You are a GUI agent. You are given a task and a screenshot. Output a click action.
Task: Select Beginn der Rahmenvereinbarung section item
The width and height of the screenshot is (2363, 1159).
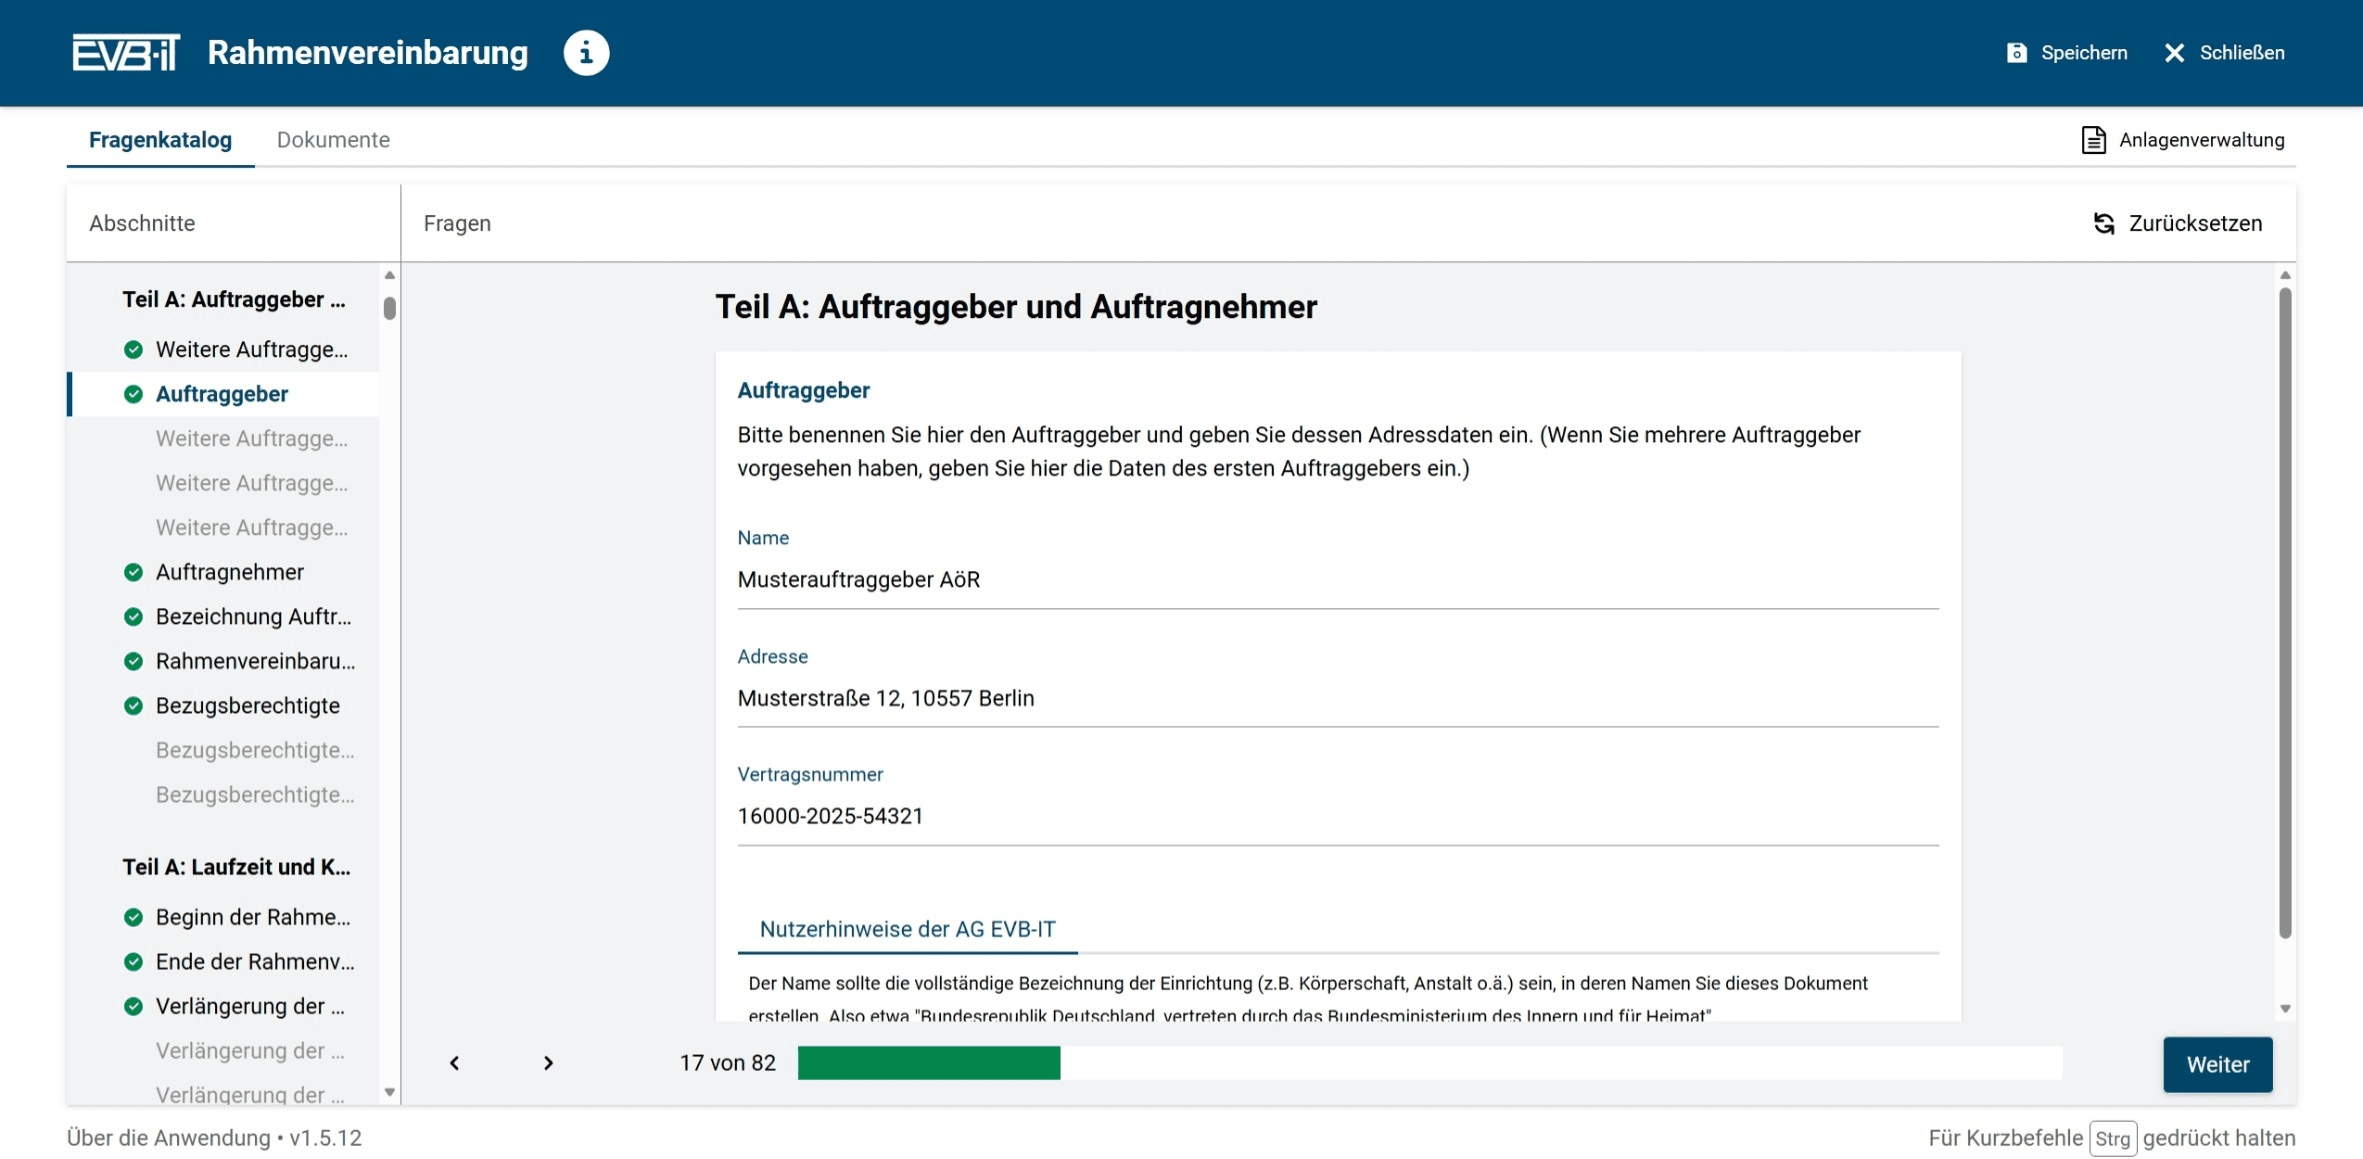click(x=252, y=917)
